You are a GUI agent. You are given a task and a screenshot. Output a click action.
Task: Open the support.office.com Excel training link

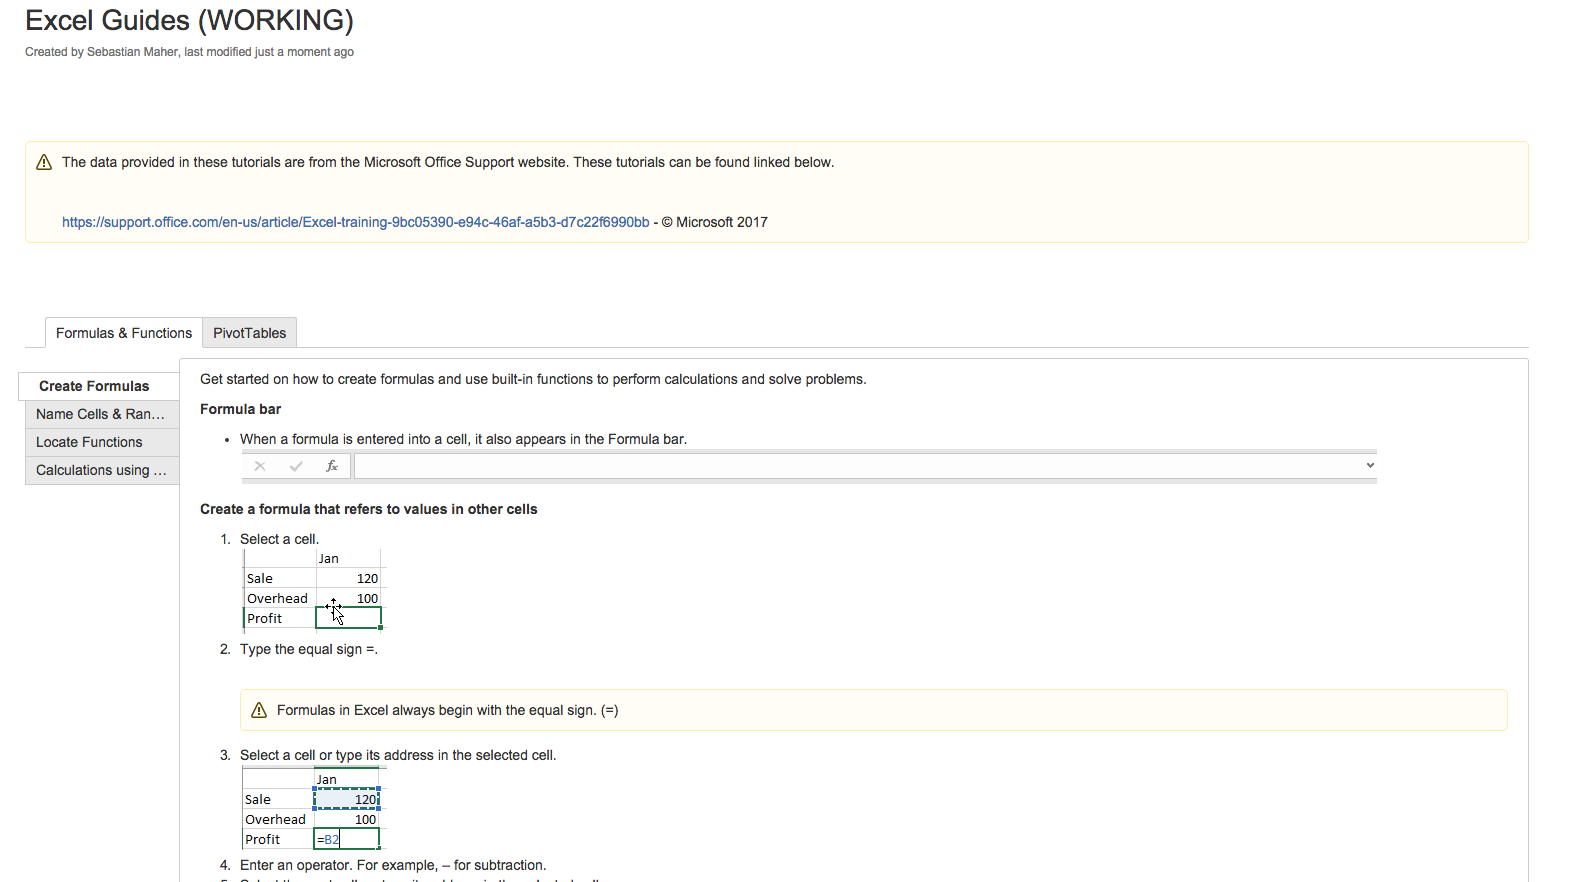pyautogui.click(x=356, y=222)
